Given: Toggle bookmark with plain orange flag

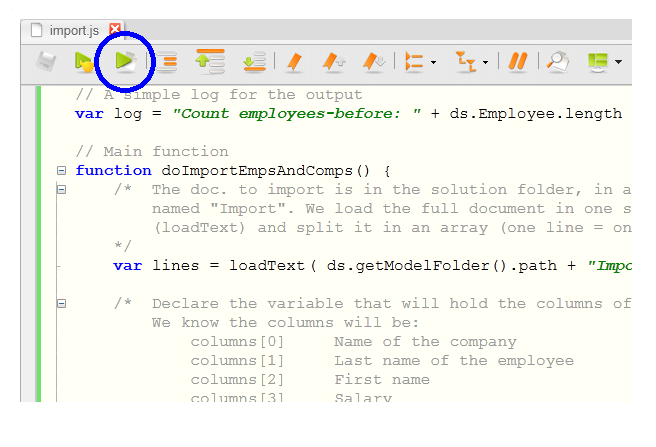Looking at the screenshot, I should 295,62.
